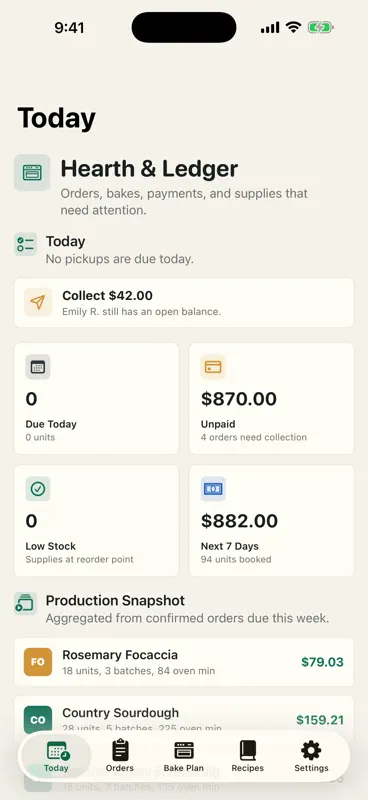This screenshot has height=800, width=368.
Task: Open the Bake Plan tab
Action: point(184,756)
